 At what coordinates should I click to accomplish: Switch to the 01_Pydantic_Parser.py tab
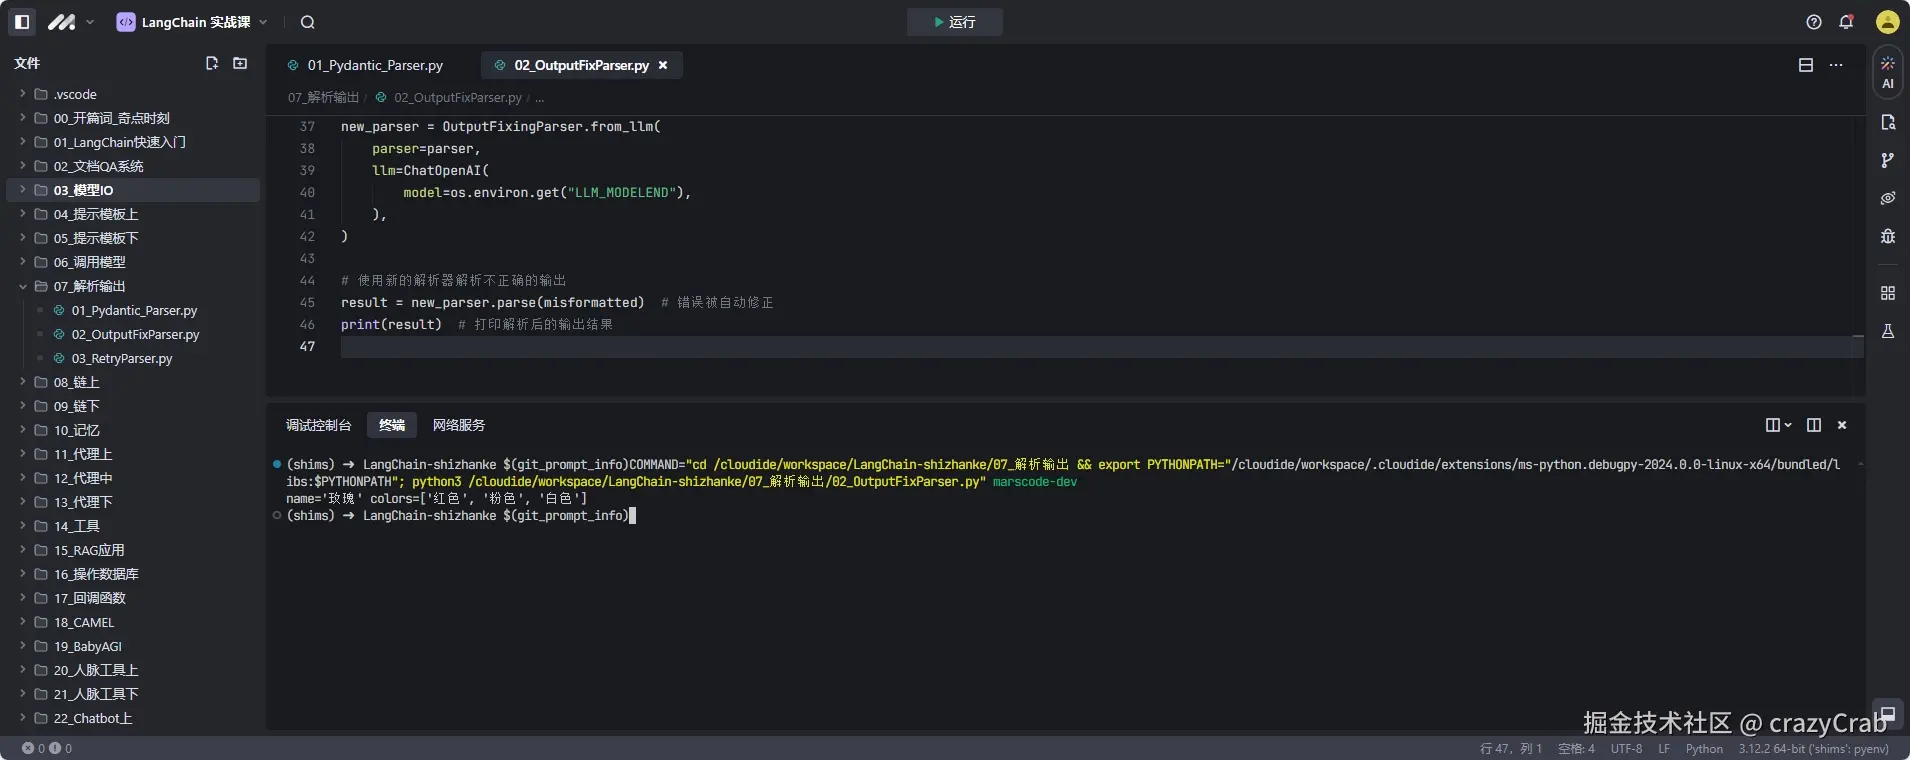[x=374, y=65]
